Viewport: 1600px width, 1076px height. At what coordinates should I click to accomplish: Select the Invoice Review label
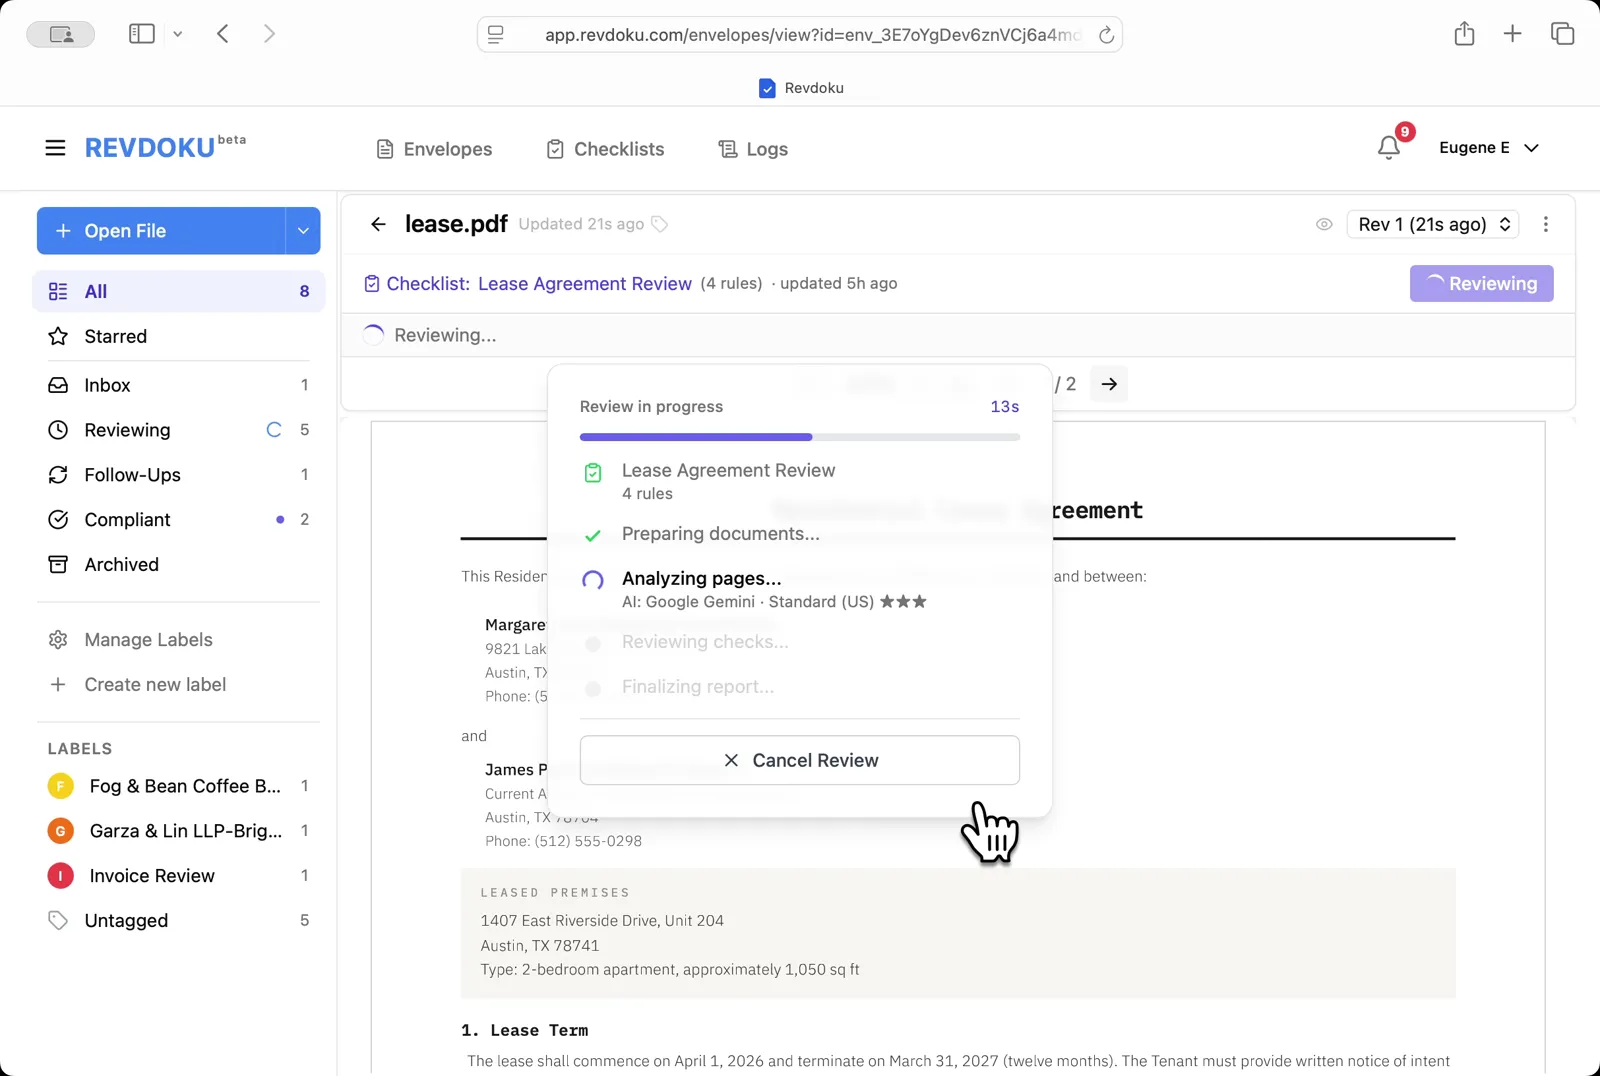151,876
